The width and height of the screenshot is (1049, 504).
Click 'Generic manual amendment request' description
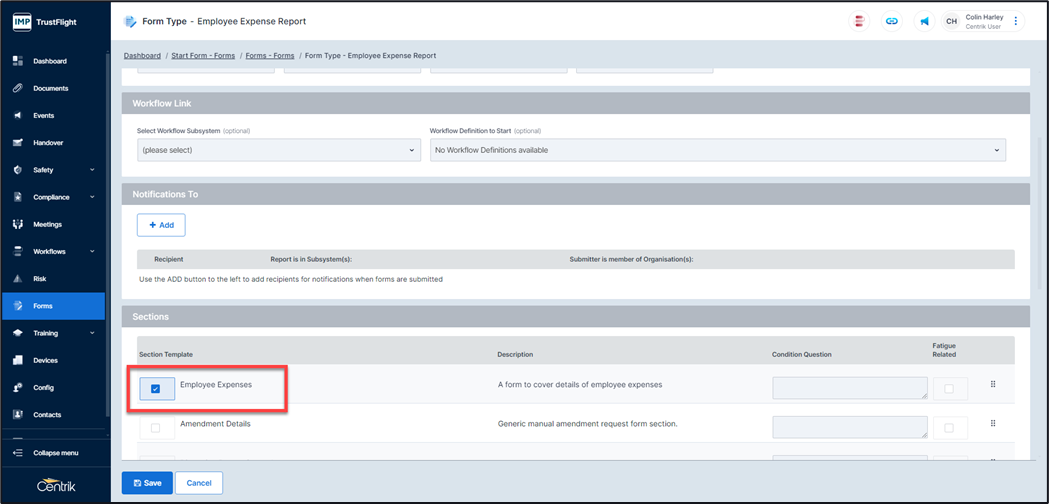click(588, 424)
